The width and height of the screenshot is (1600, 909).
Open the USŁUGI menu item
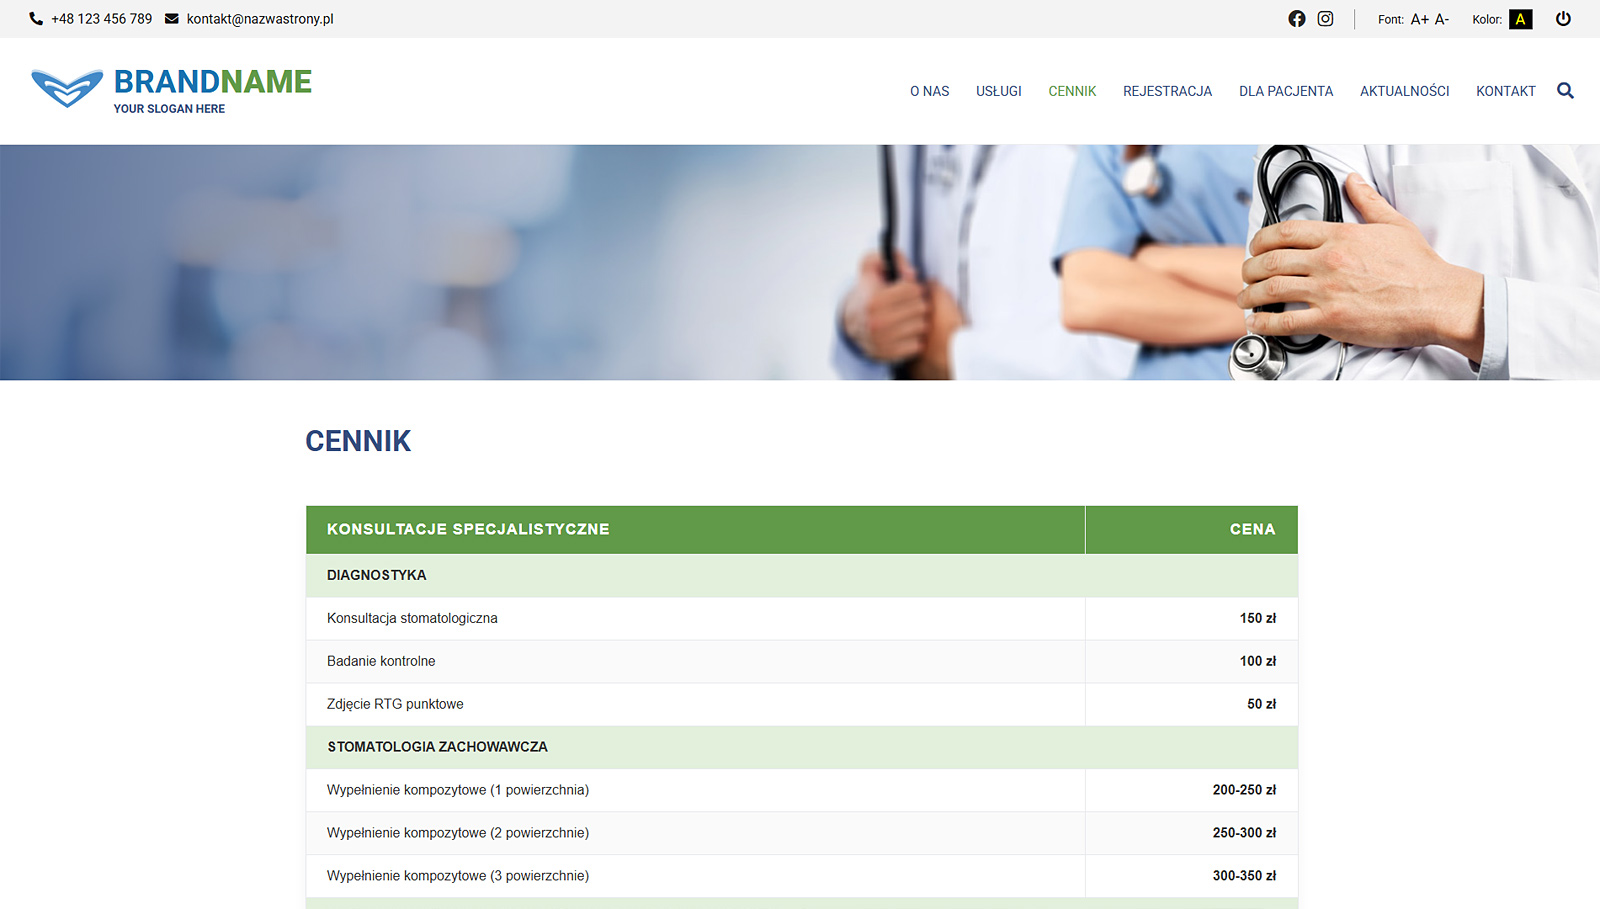coord(998,91)
